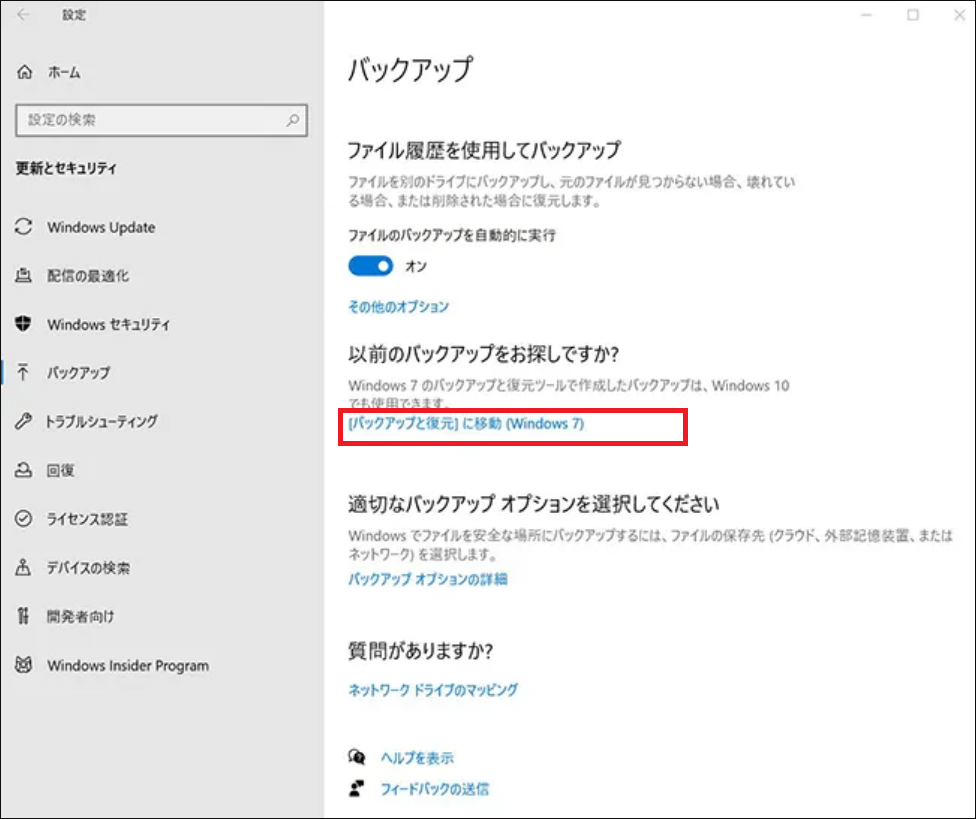
Task: Go to デバイスの検索 page
Action: point(89,568)
